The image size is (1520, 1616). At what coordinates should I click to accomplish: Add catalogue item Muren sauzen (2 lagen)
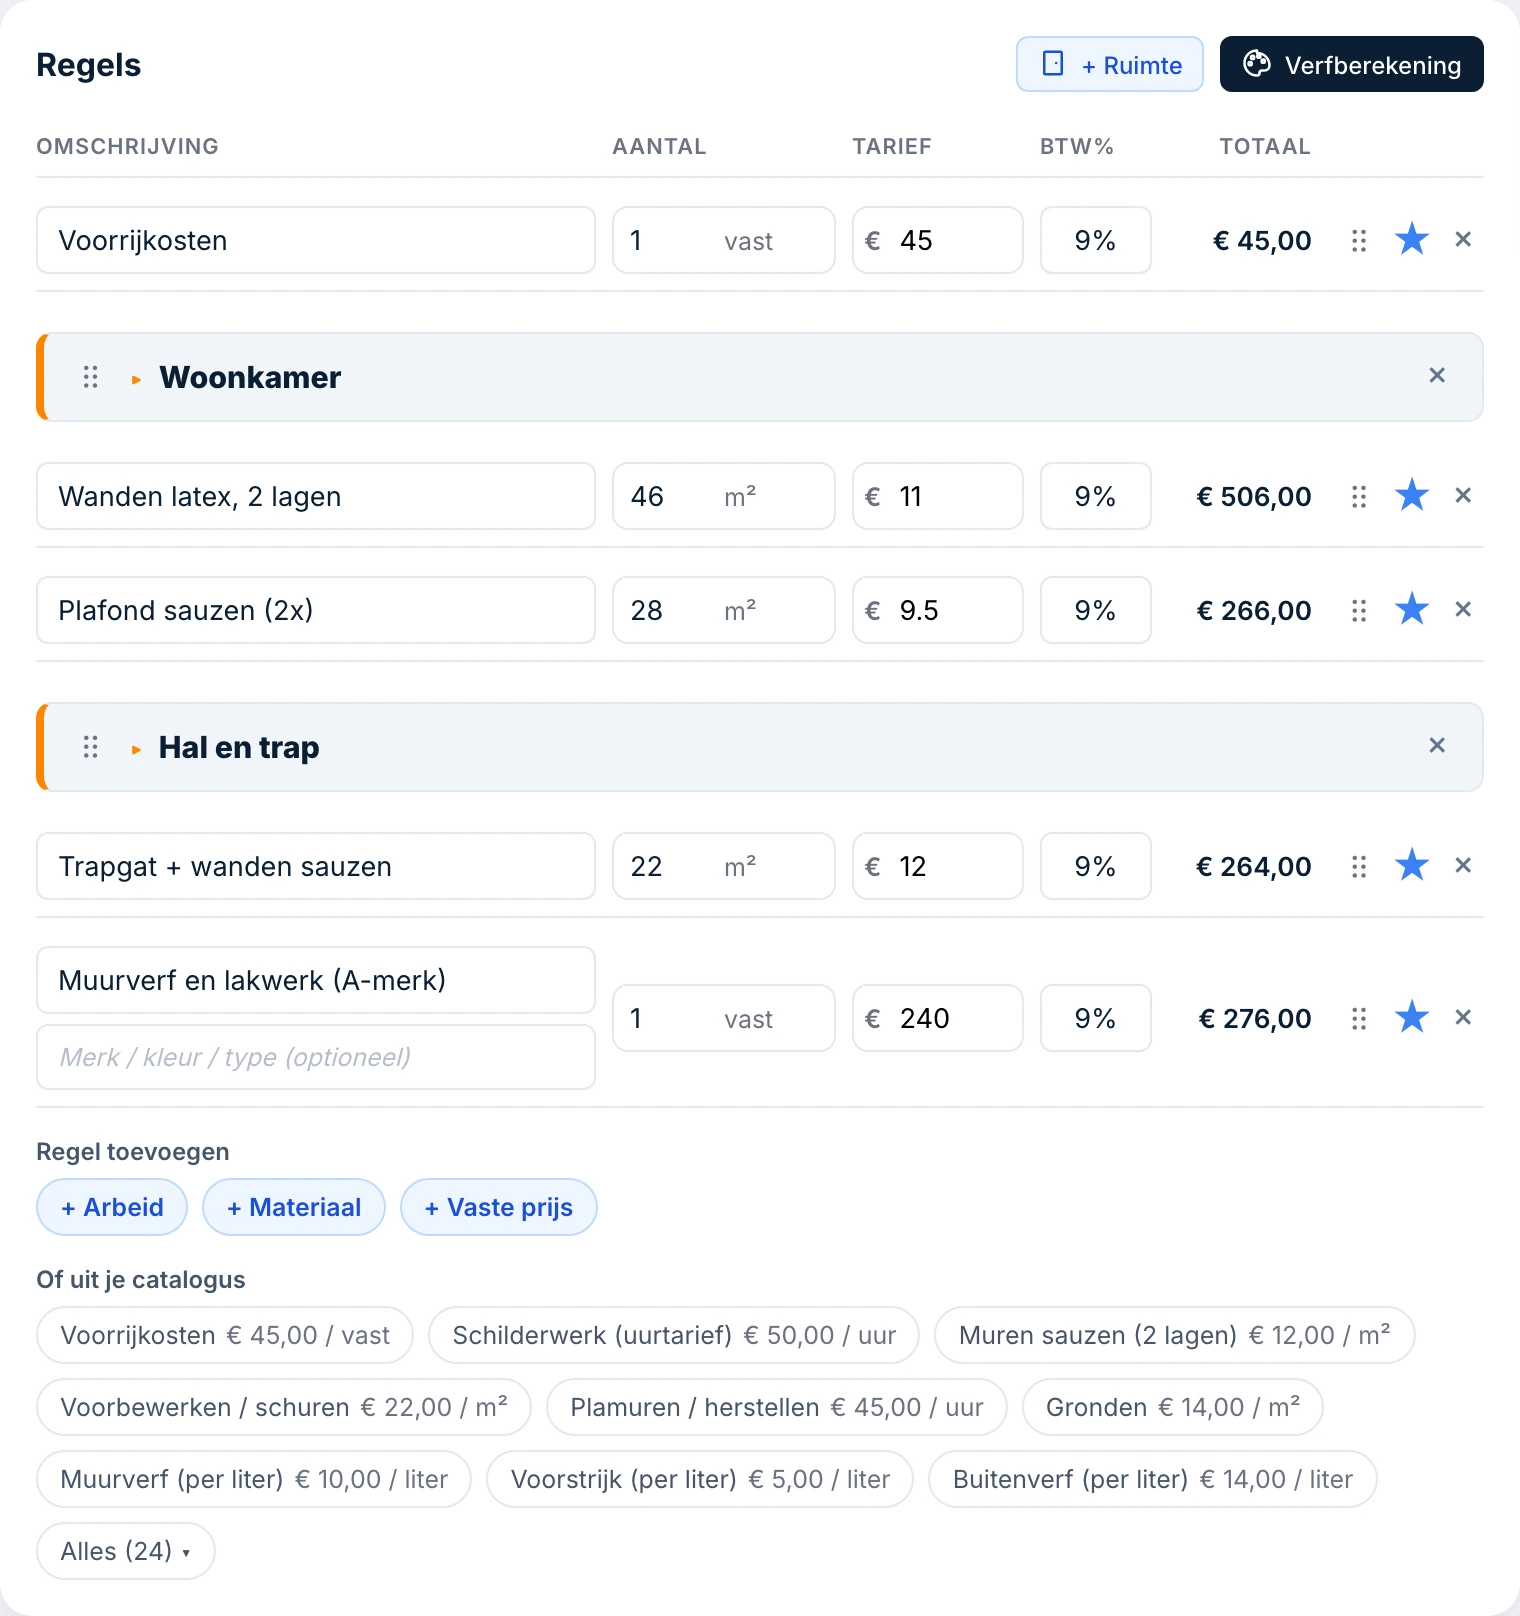click(x=1175, y=1335)
